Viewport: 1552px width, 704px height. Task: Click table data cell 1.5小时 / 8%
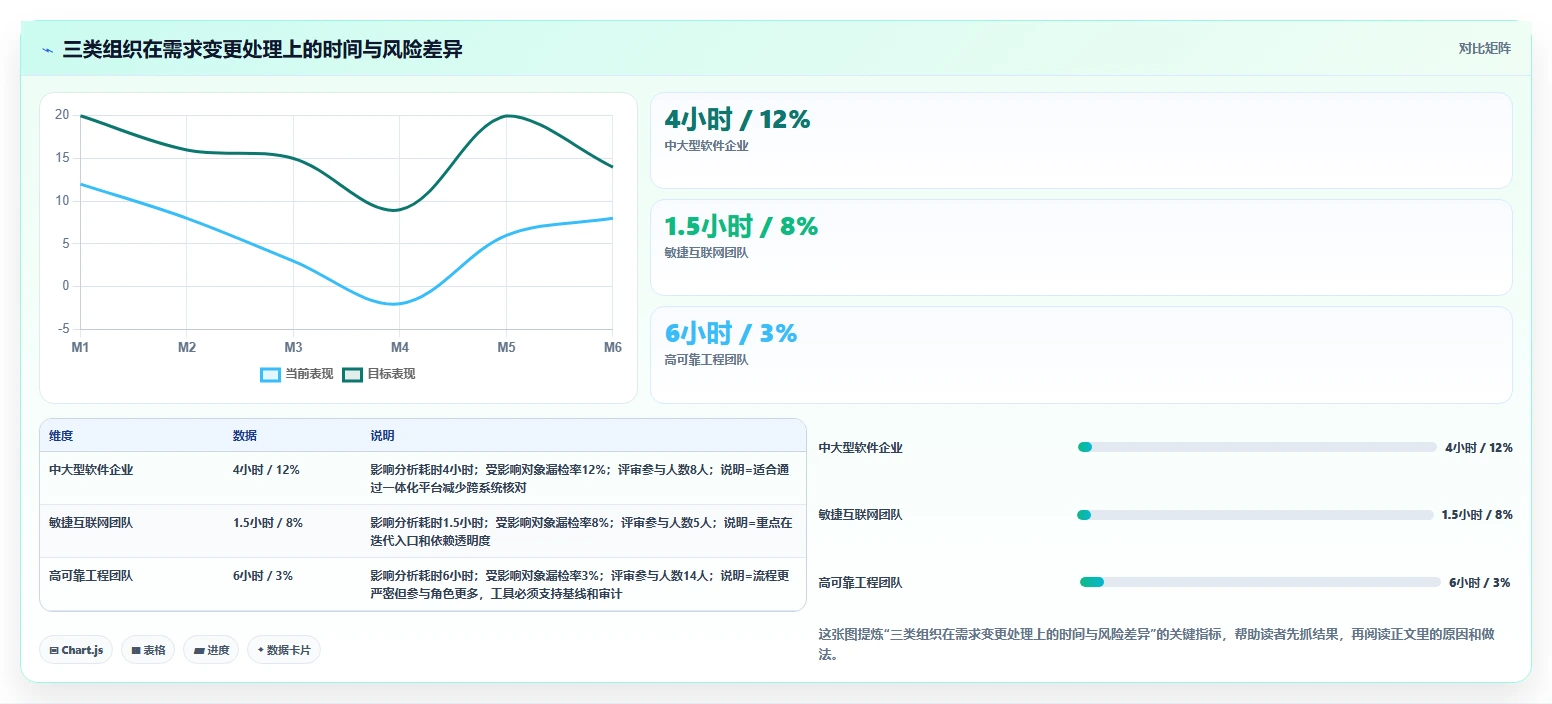coord(268,522)
